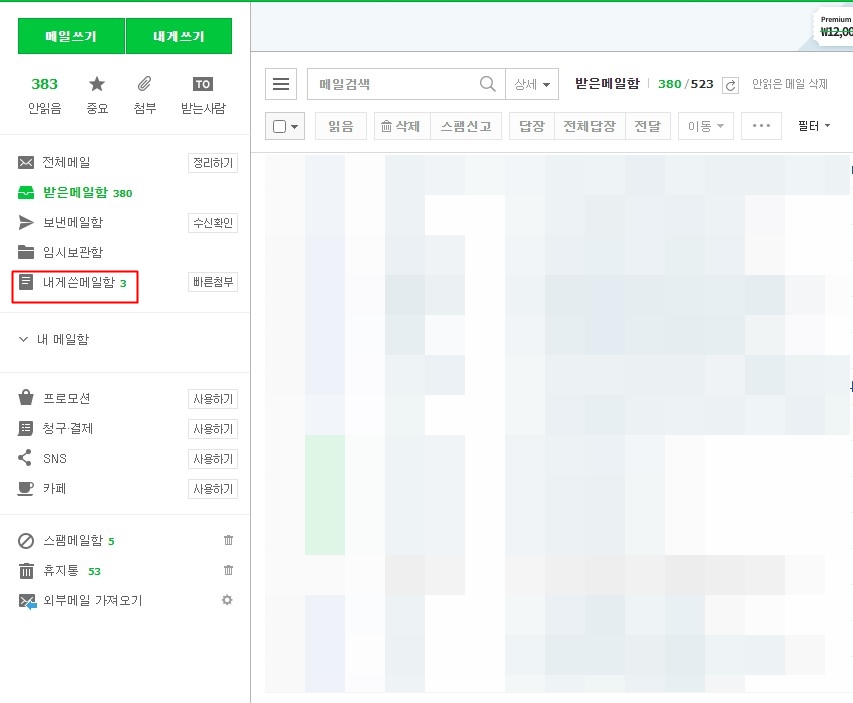
Task: Open select-all checkbox dropdown arrow
Action: coord(294,127)
